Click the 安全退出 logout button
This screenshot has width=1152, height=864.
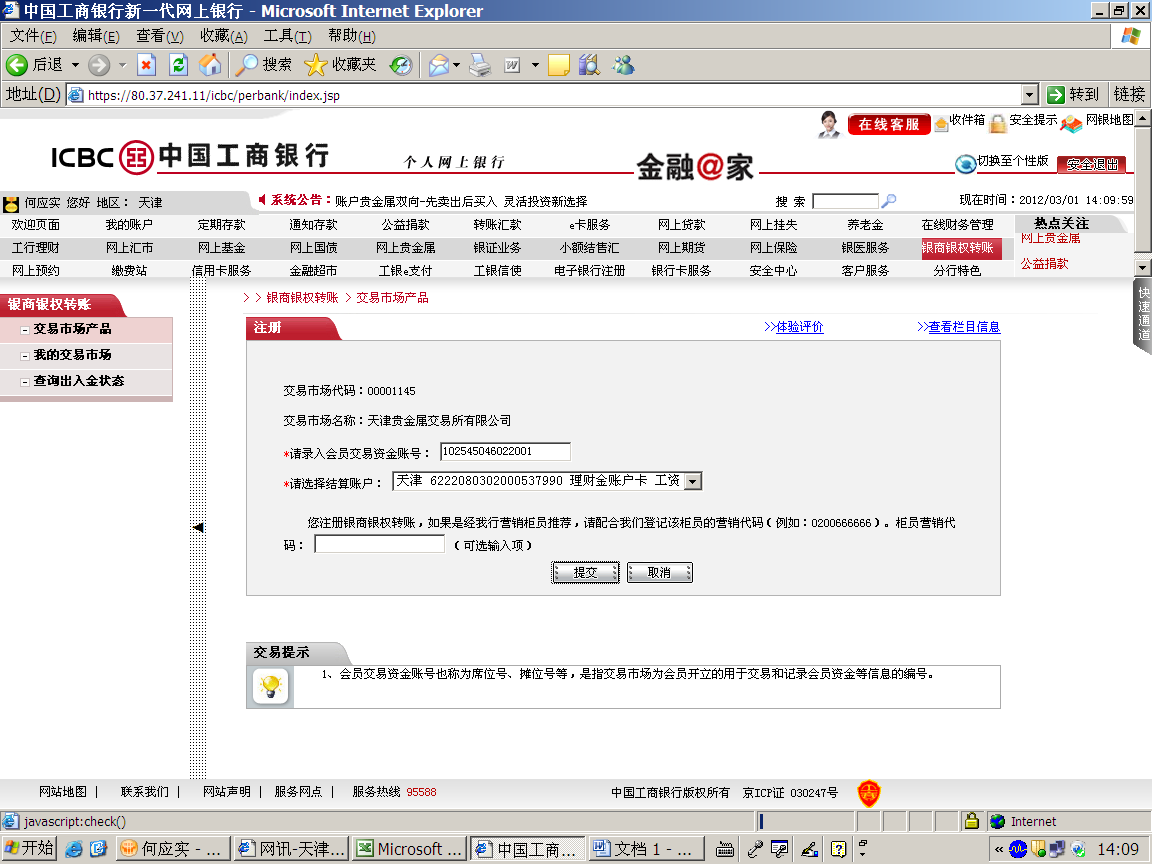[1092, 165]
